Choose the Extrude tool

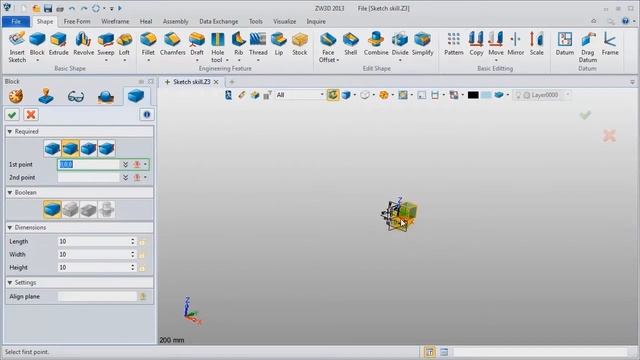[x=58, y=43]
